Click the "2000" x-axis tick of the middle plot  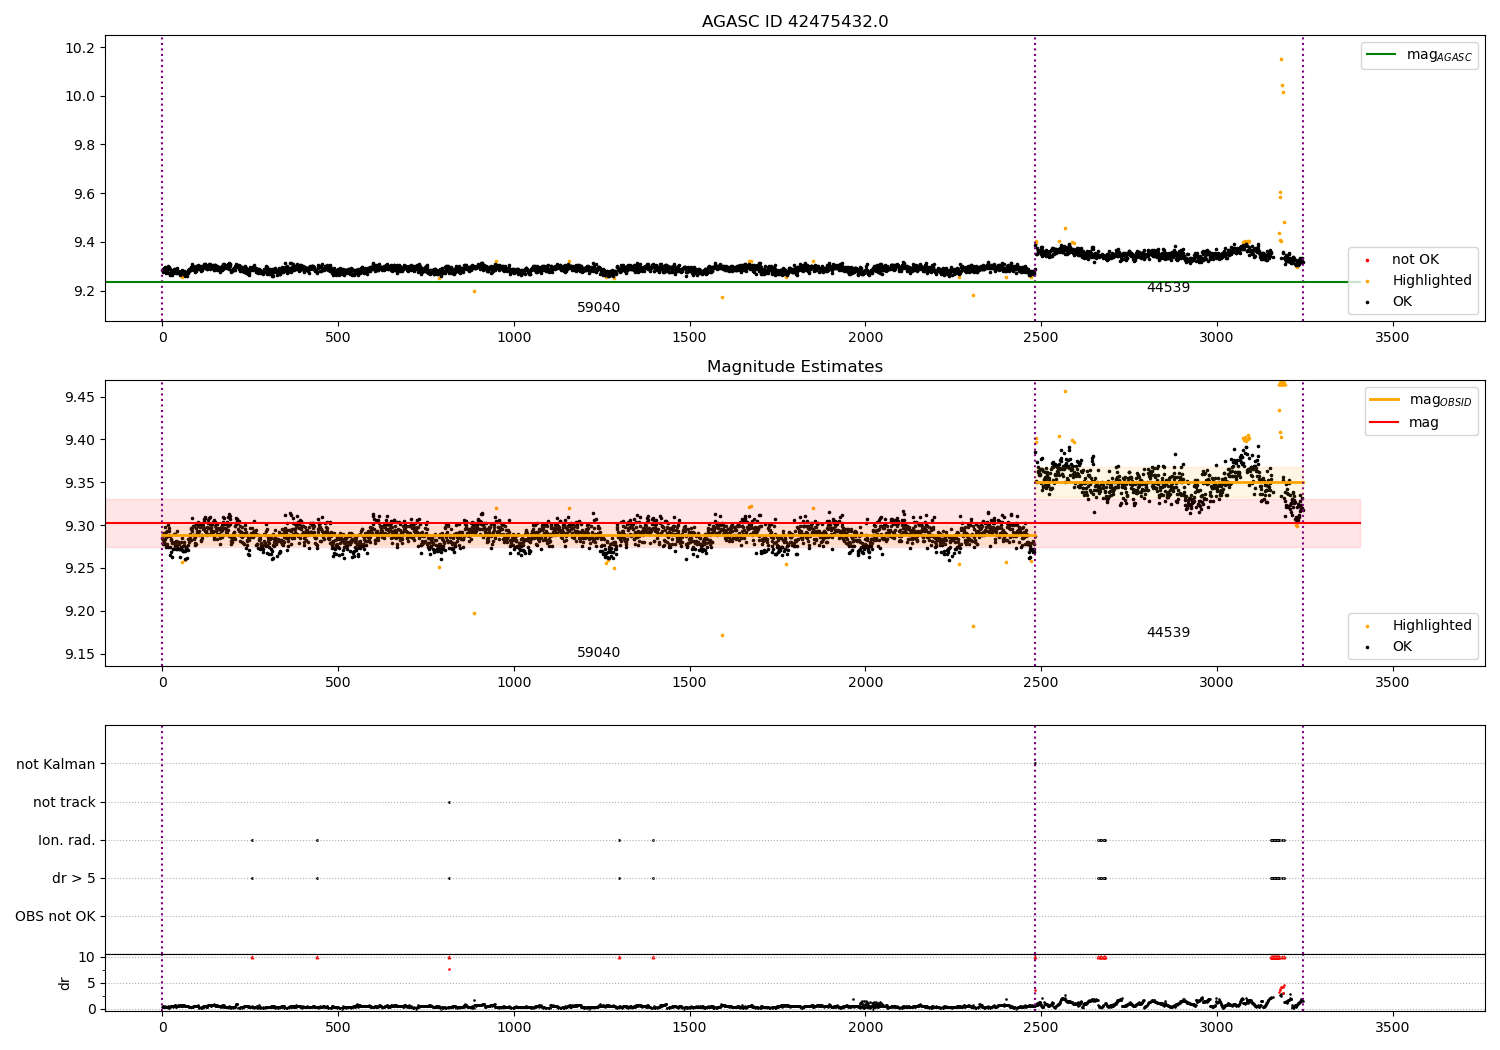[x=865, y=683]
